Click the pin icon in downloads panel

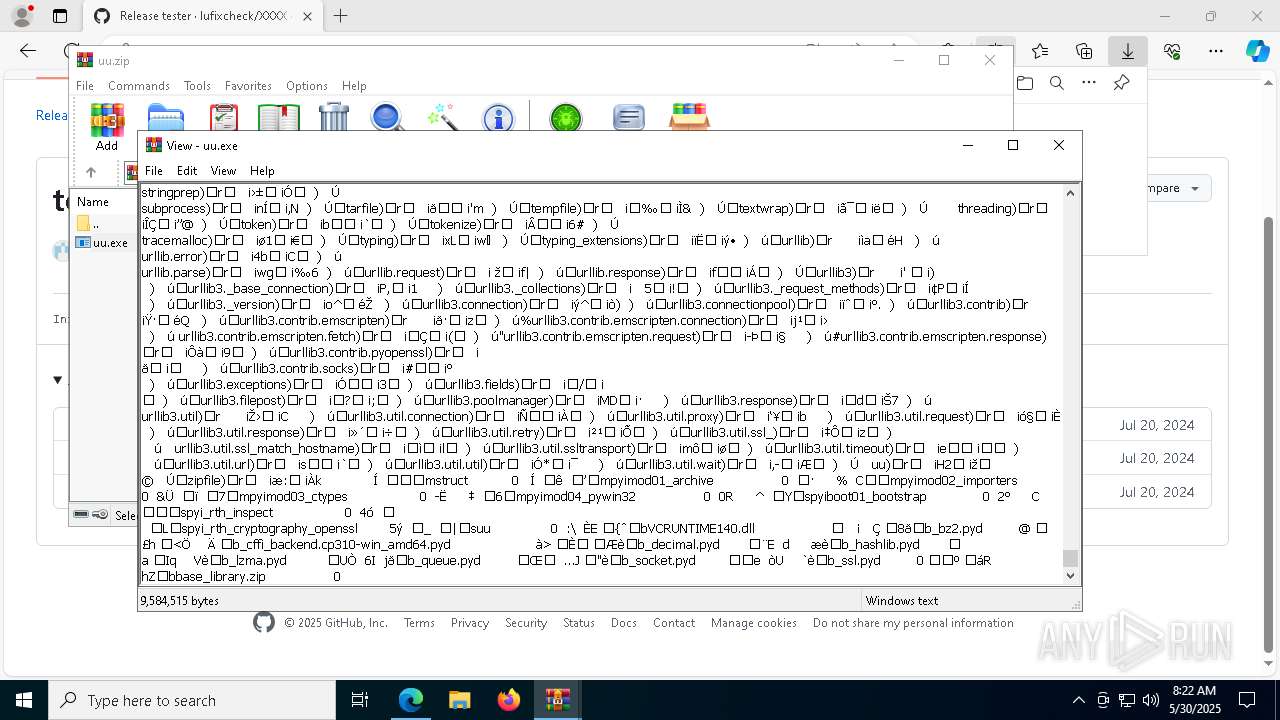click(1121, 83)
